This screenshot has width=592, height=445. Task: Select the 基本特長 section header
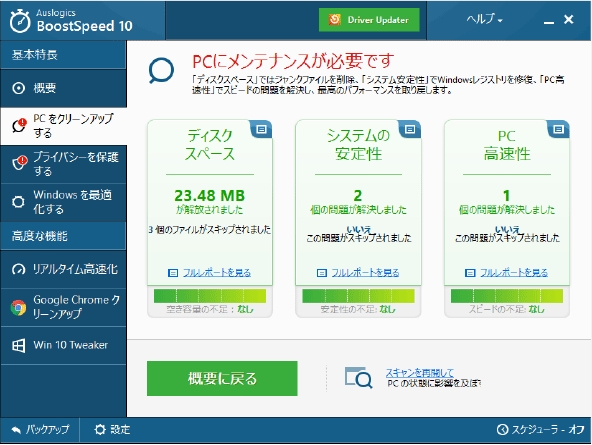(63, 55)
